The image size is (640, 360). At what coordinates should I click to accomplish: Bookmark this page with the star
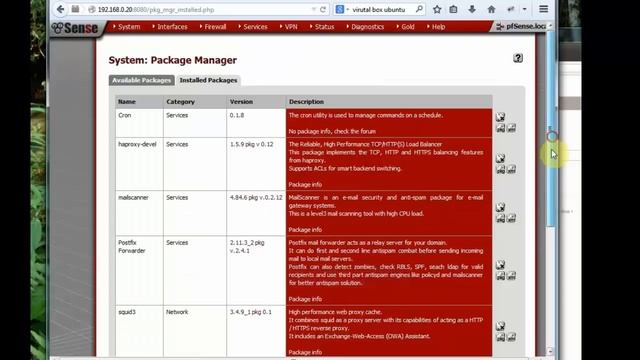tap(437, 9)
